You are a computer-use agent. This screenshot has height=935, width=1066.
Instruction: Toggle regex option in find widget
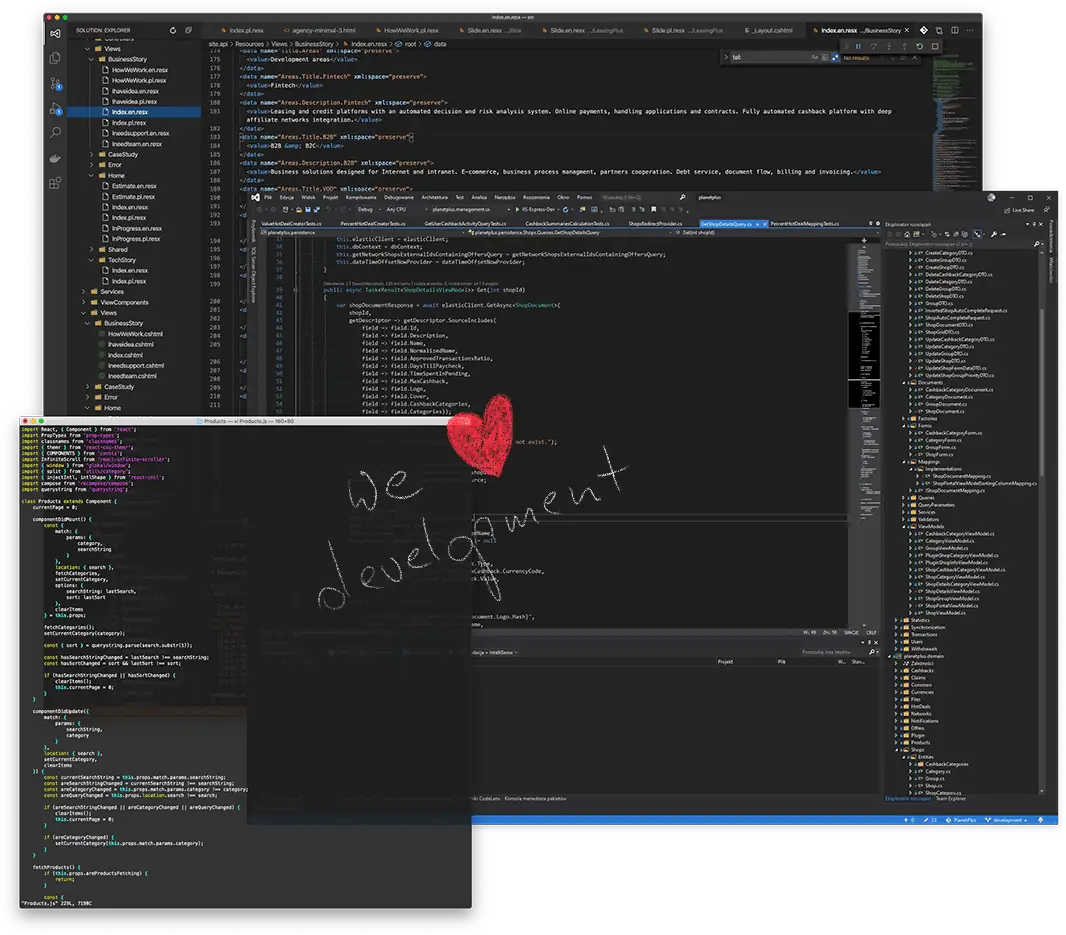coord(835,58)
